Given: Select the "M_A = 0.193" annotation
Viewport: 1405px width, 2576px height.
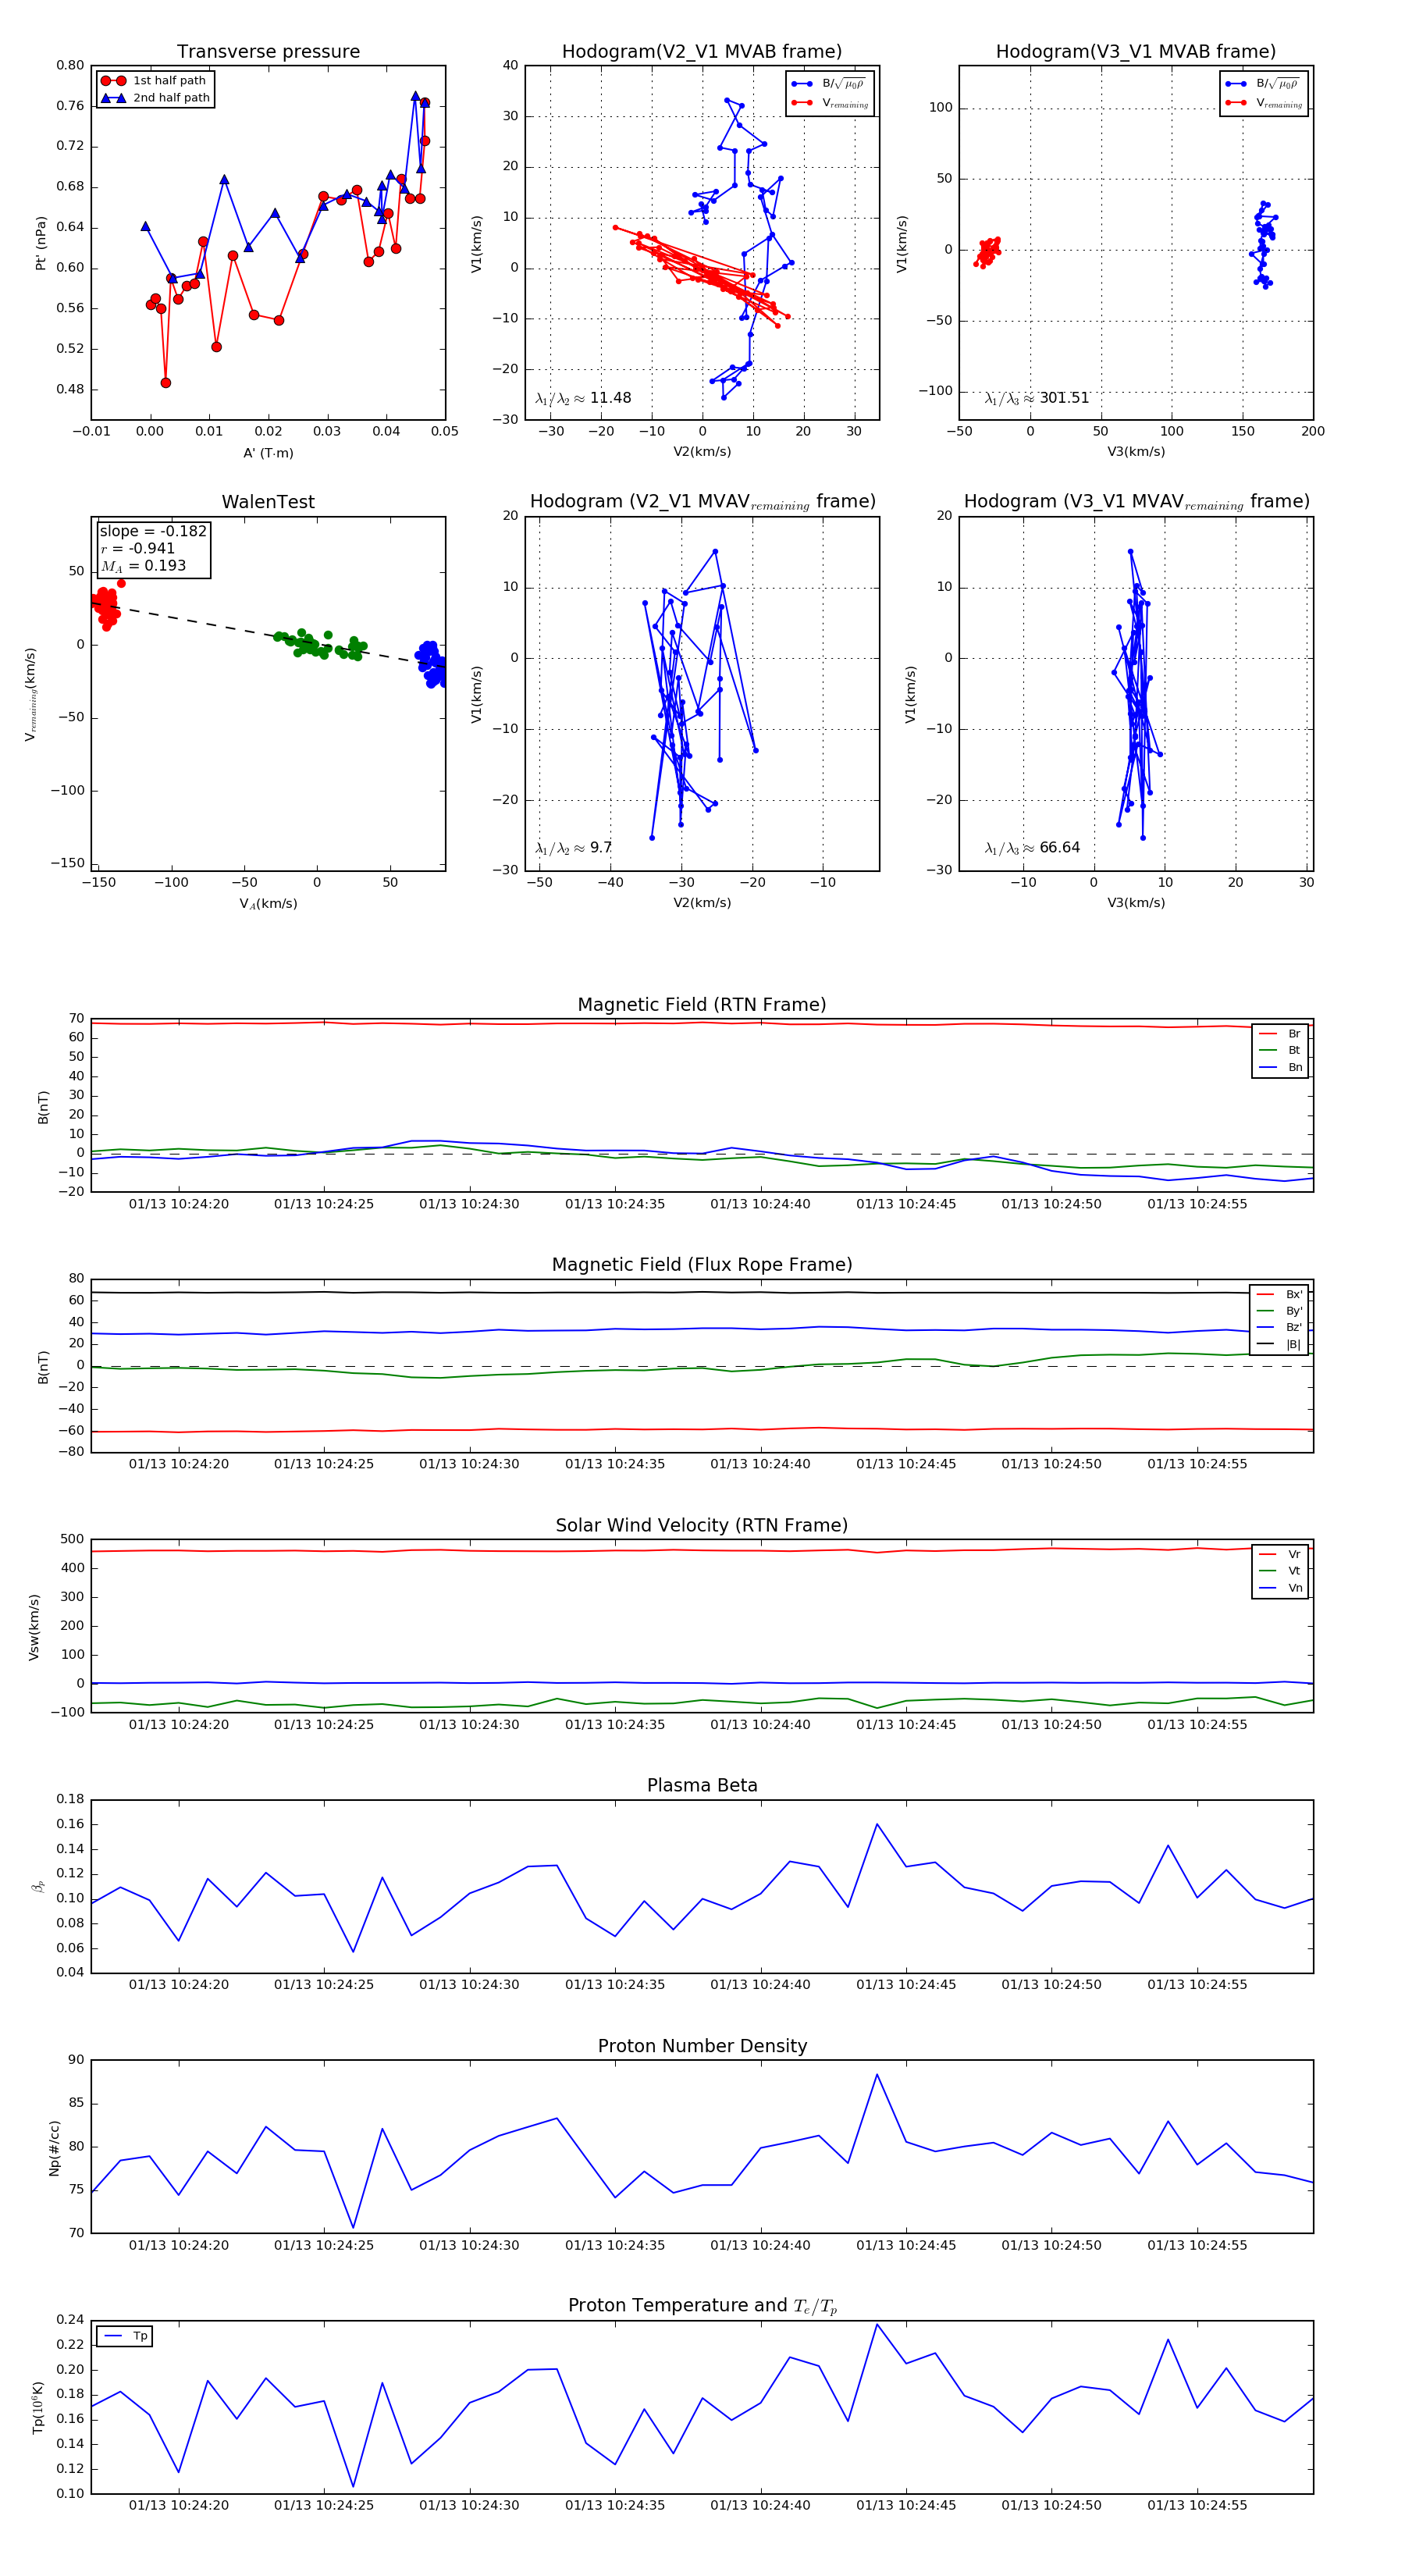Looking at the screenshot, I should tap(143, 566).
